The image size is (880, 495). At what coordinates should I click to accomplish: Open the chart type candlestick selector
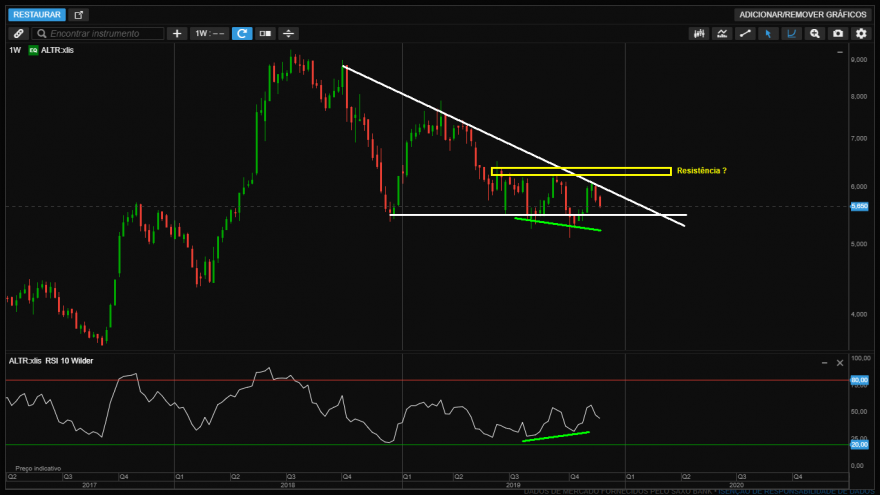tap(699, 34)
